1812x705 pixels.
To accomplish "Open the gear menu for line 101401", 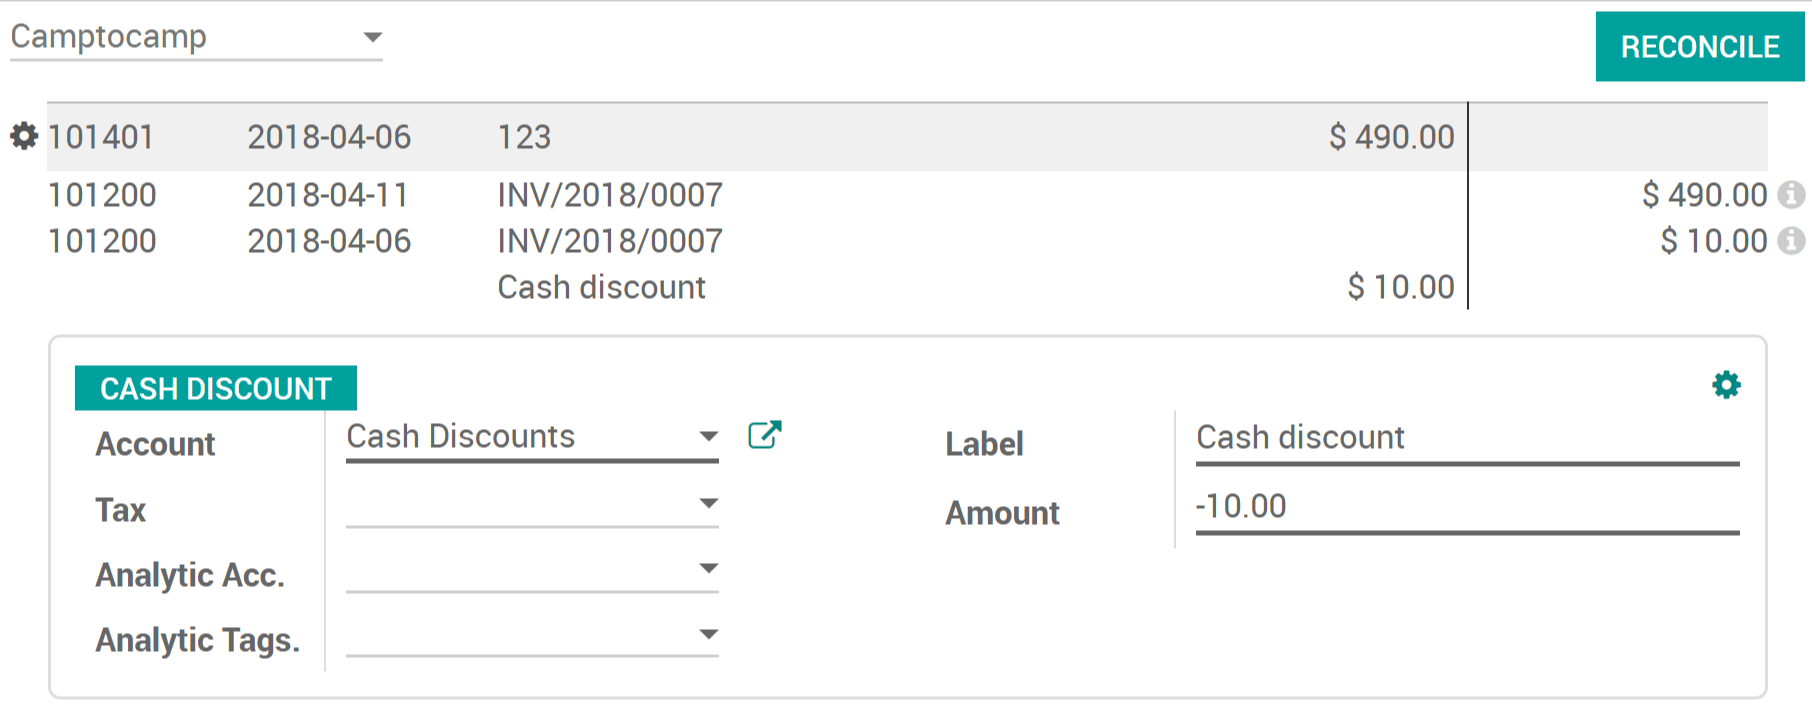I will click(x=24, y=136).
